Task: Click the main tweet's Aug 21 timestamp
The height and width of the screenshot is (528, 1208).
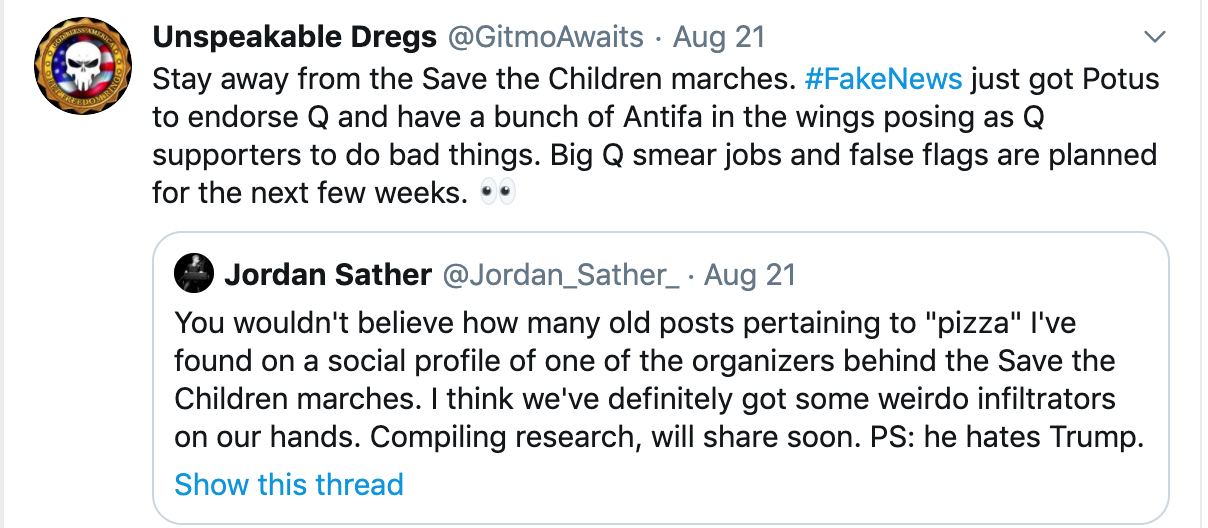Action: click(x=719, y=38)
